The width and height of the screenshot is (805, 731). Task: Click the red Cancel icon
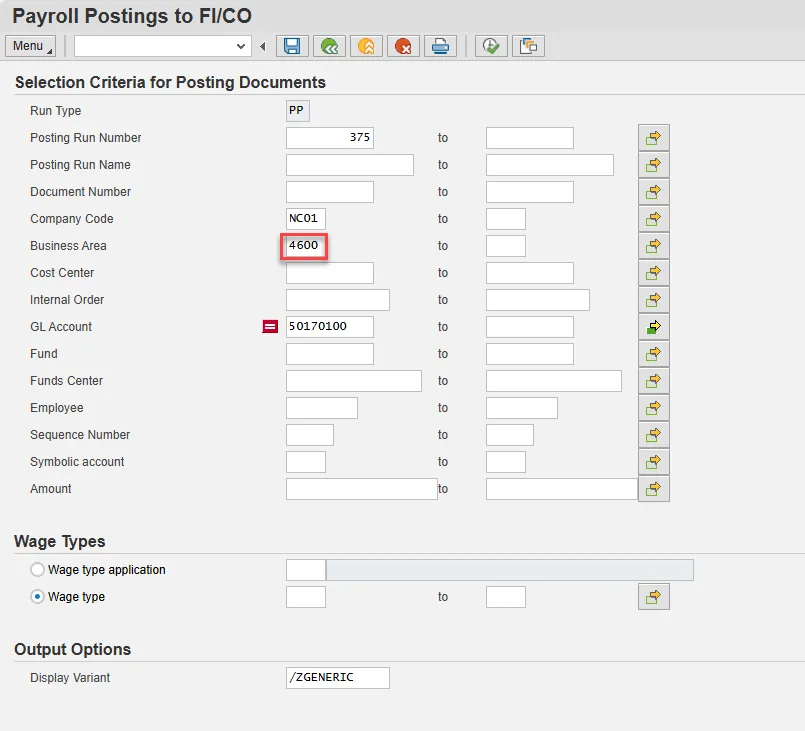point(403,46)
